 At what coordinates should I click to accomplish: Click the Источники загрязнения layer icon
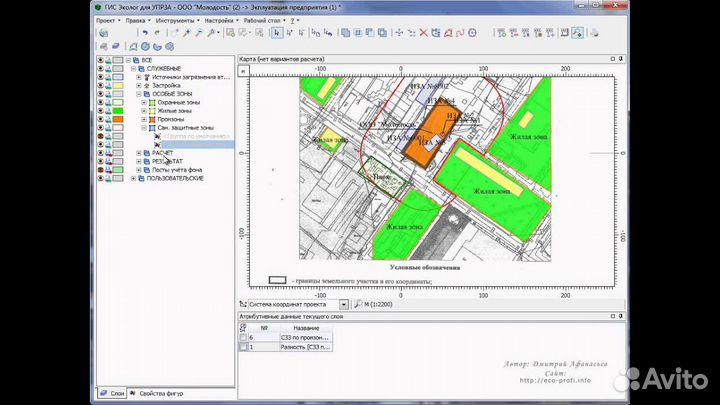(x=147, y=77)
